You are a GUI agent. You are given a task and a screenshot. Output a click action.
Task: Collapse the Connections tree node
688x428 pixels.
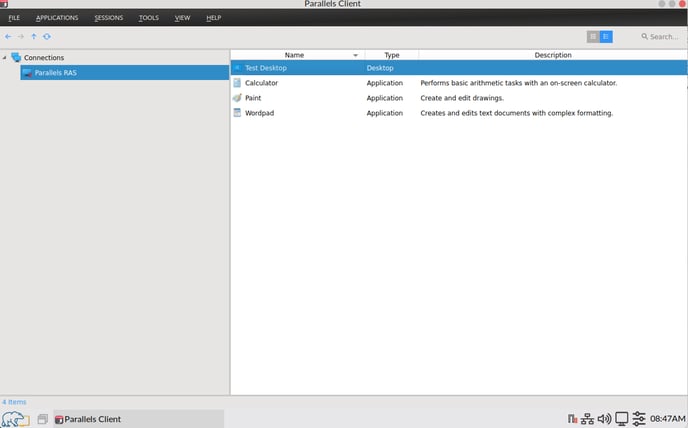tap(4, 58)
